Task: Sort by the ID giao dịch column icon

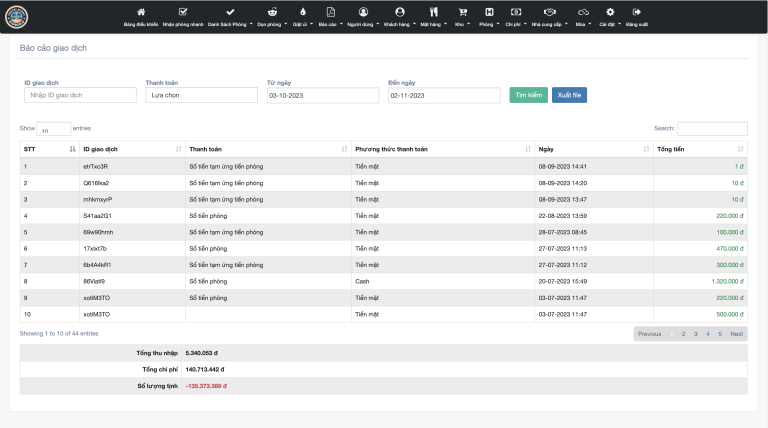Action: click(x=178, y=149)
